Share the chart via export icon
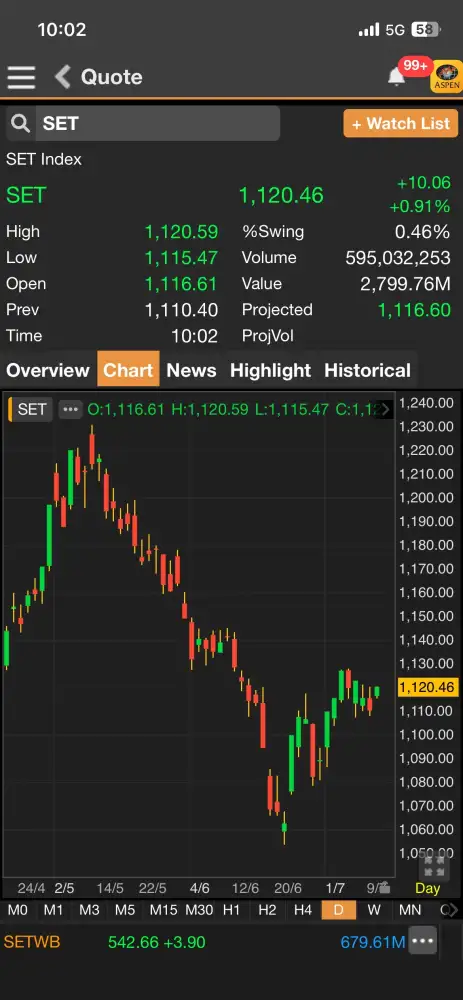 pos(383,887)
